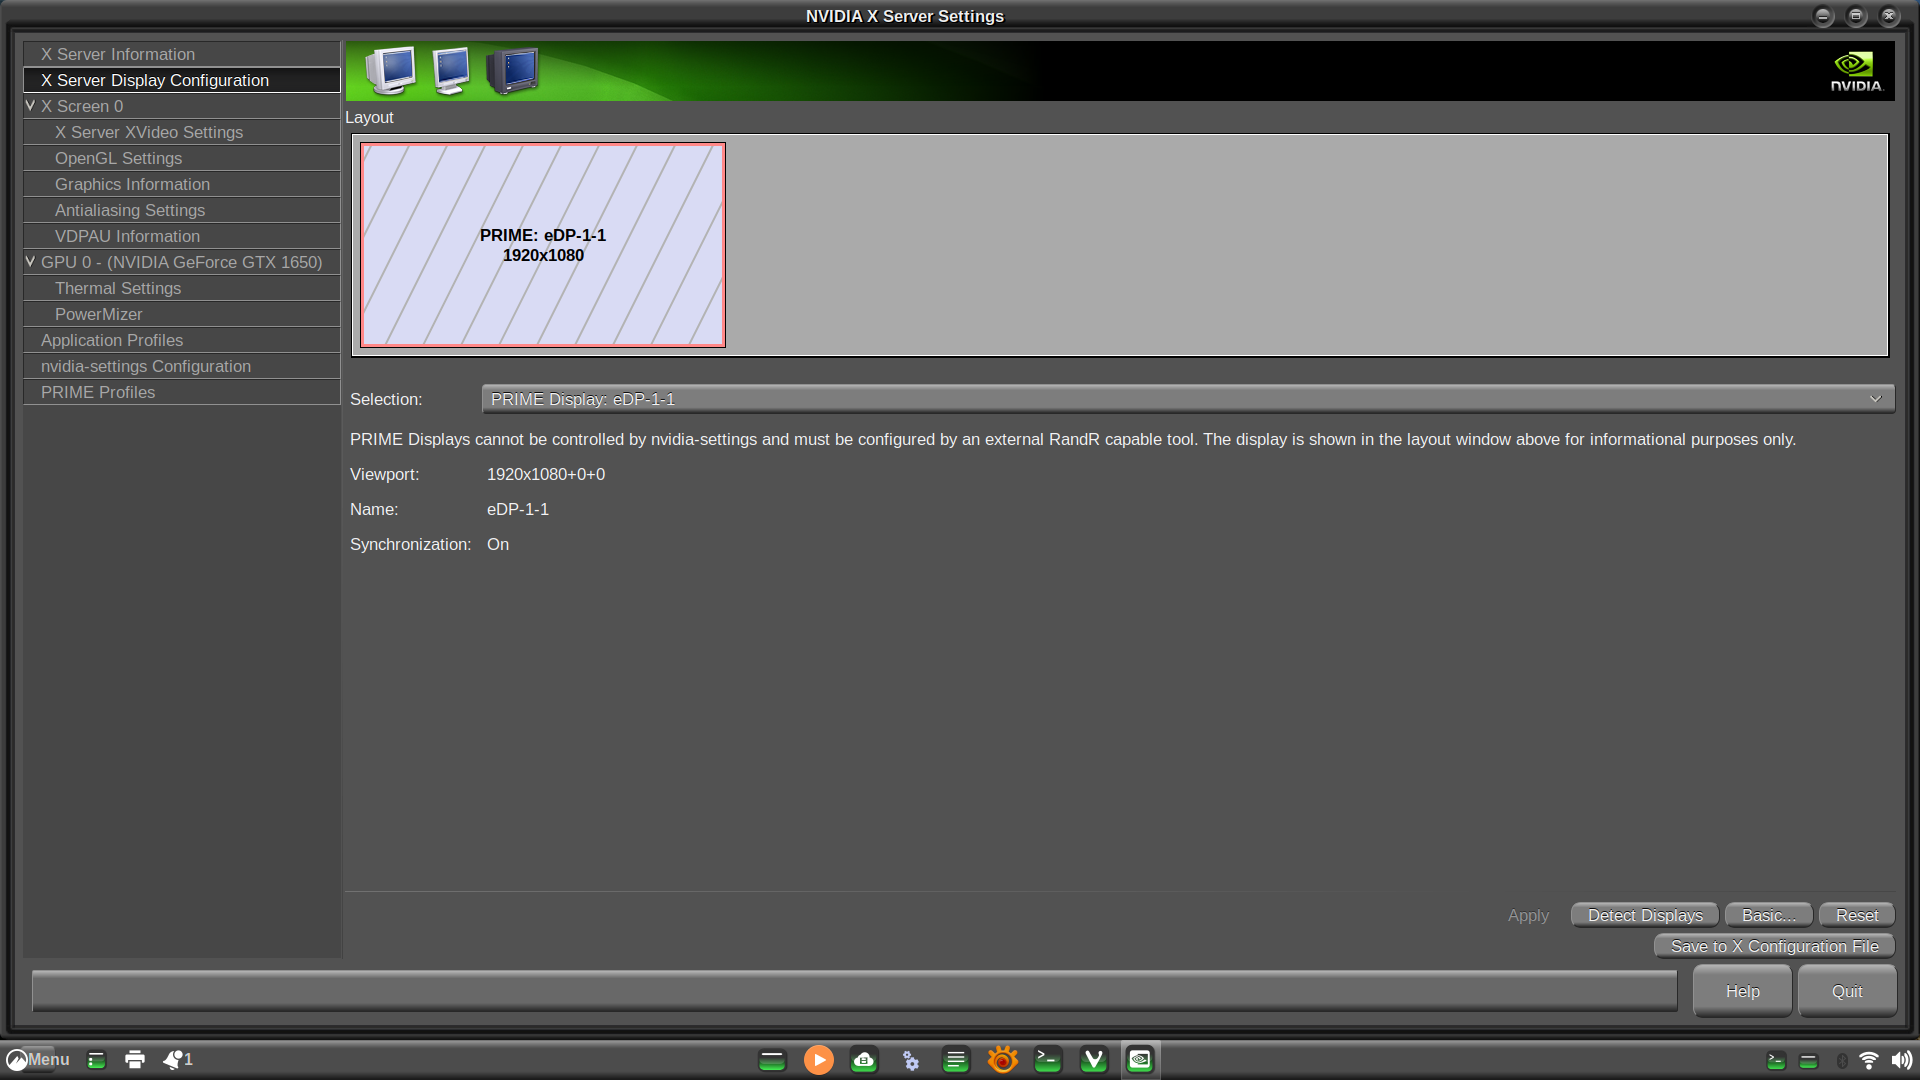Open PowerMizer page

click(x=182, y=314)
